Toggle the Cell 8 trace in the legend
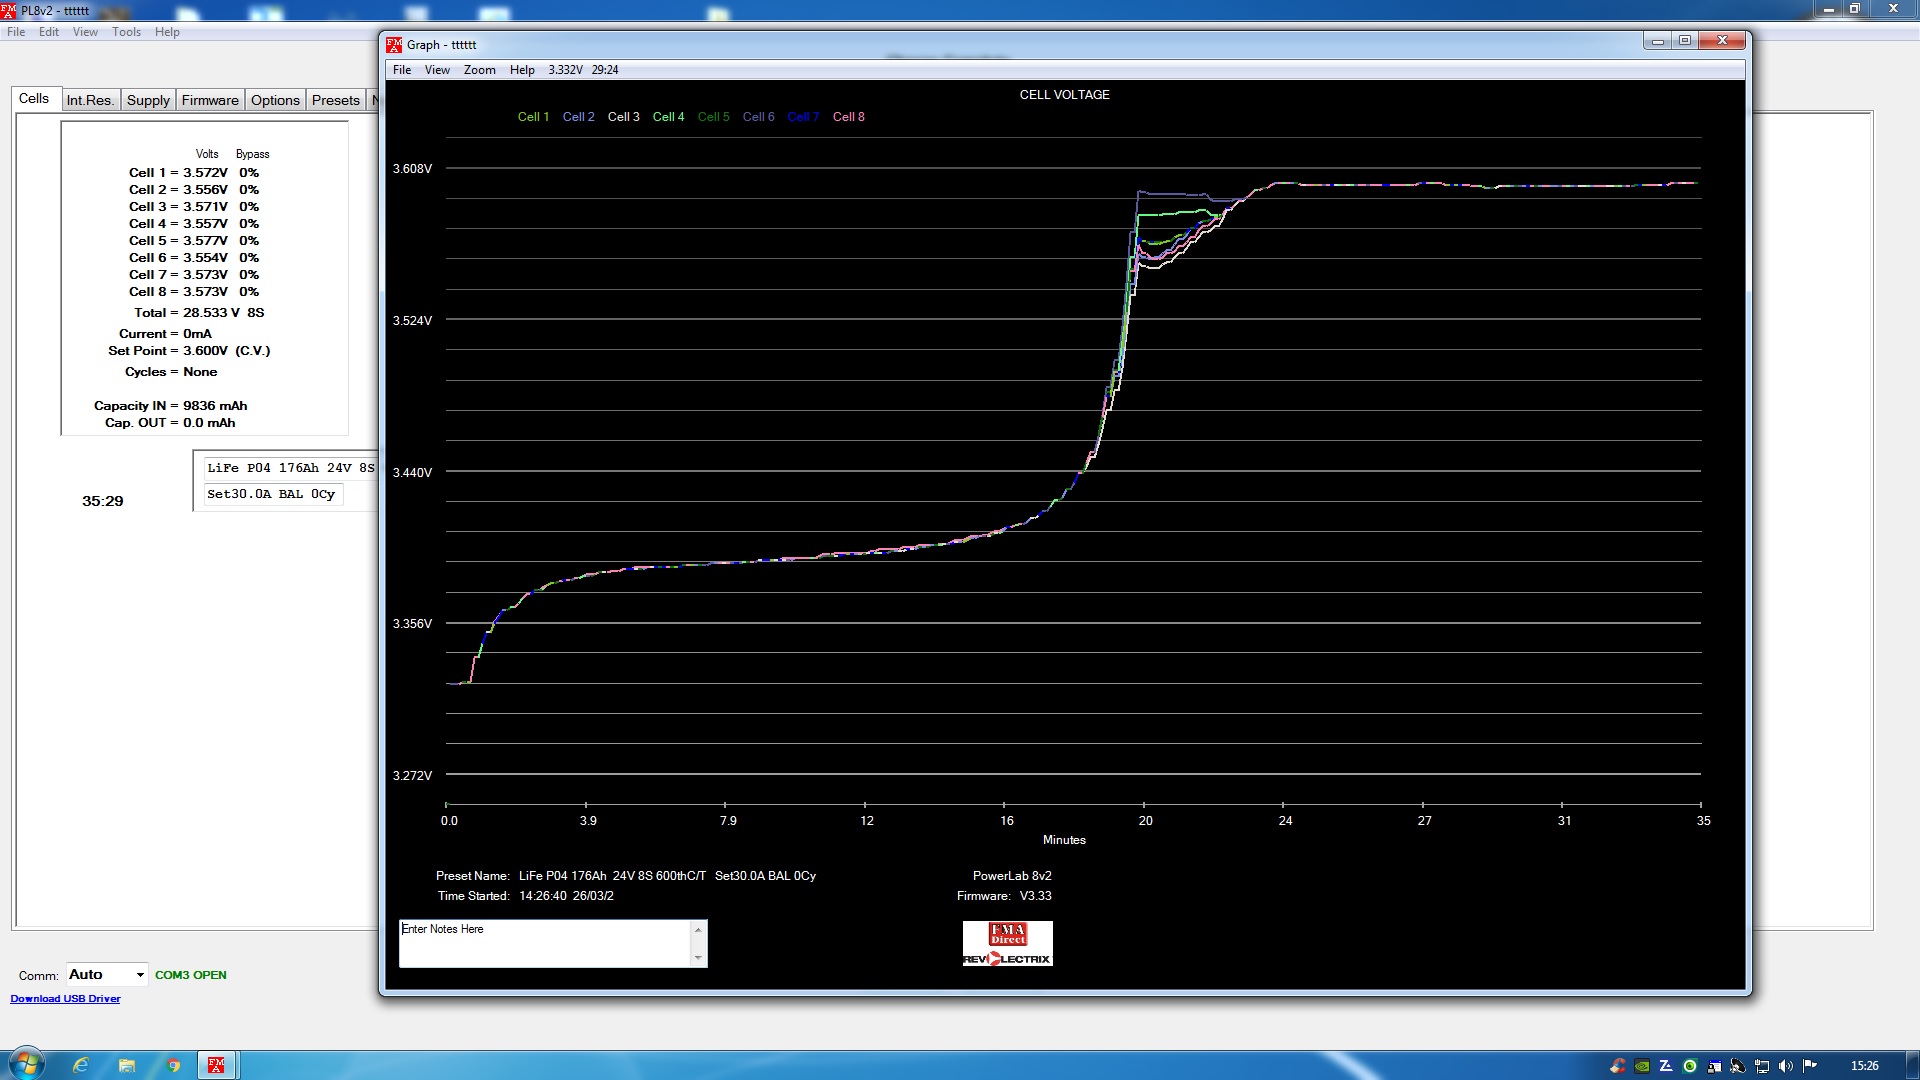This screenshot has height=1080, width=1920. 848,117
